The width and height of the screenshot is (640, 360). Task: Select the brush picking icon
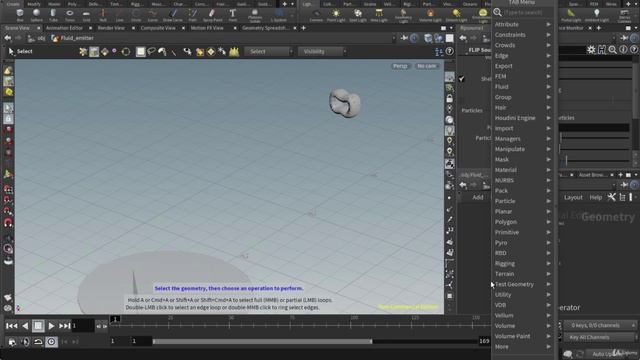pos(162,51)
